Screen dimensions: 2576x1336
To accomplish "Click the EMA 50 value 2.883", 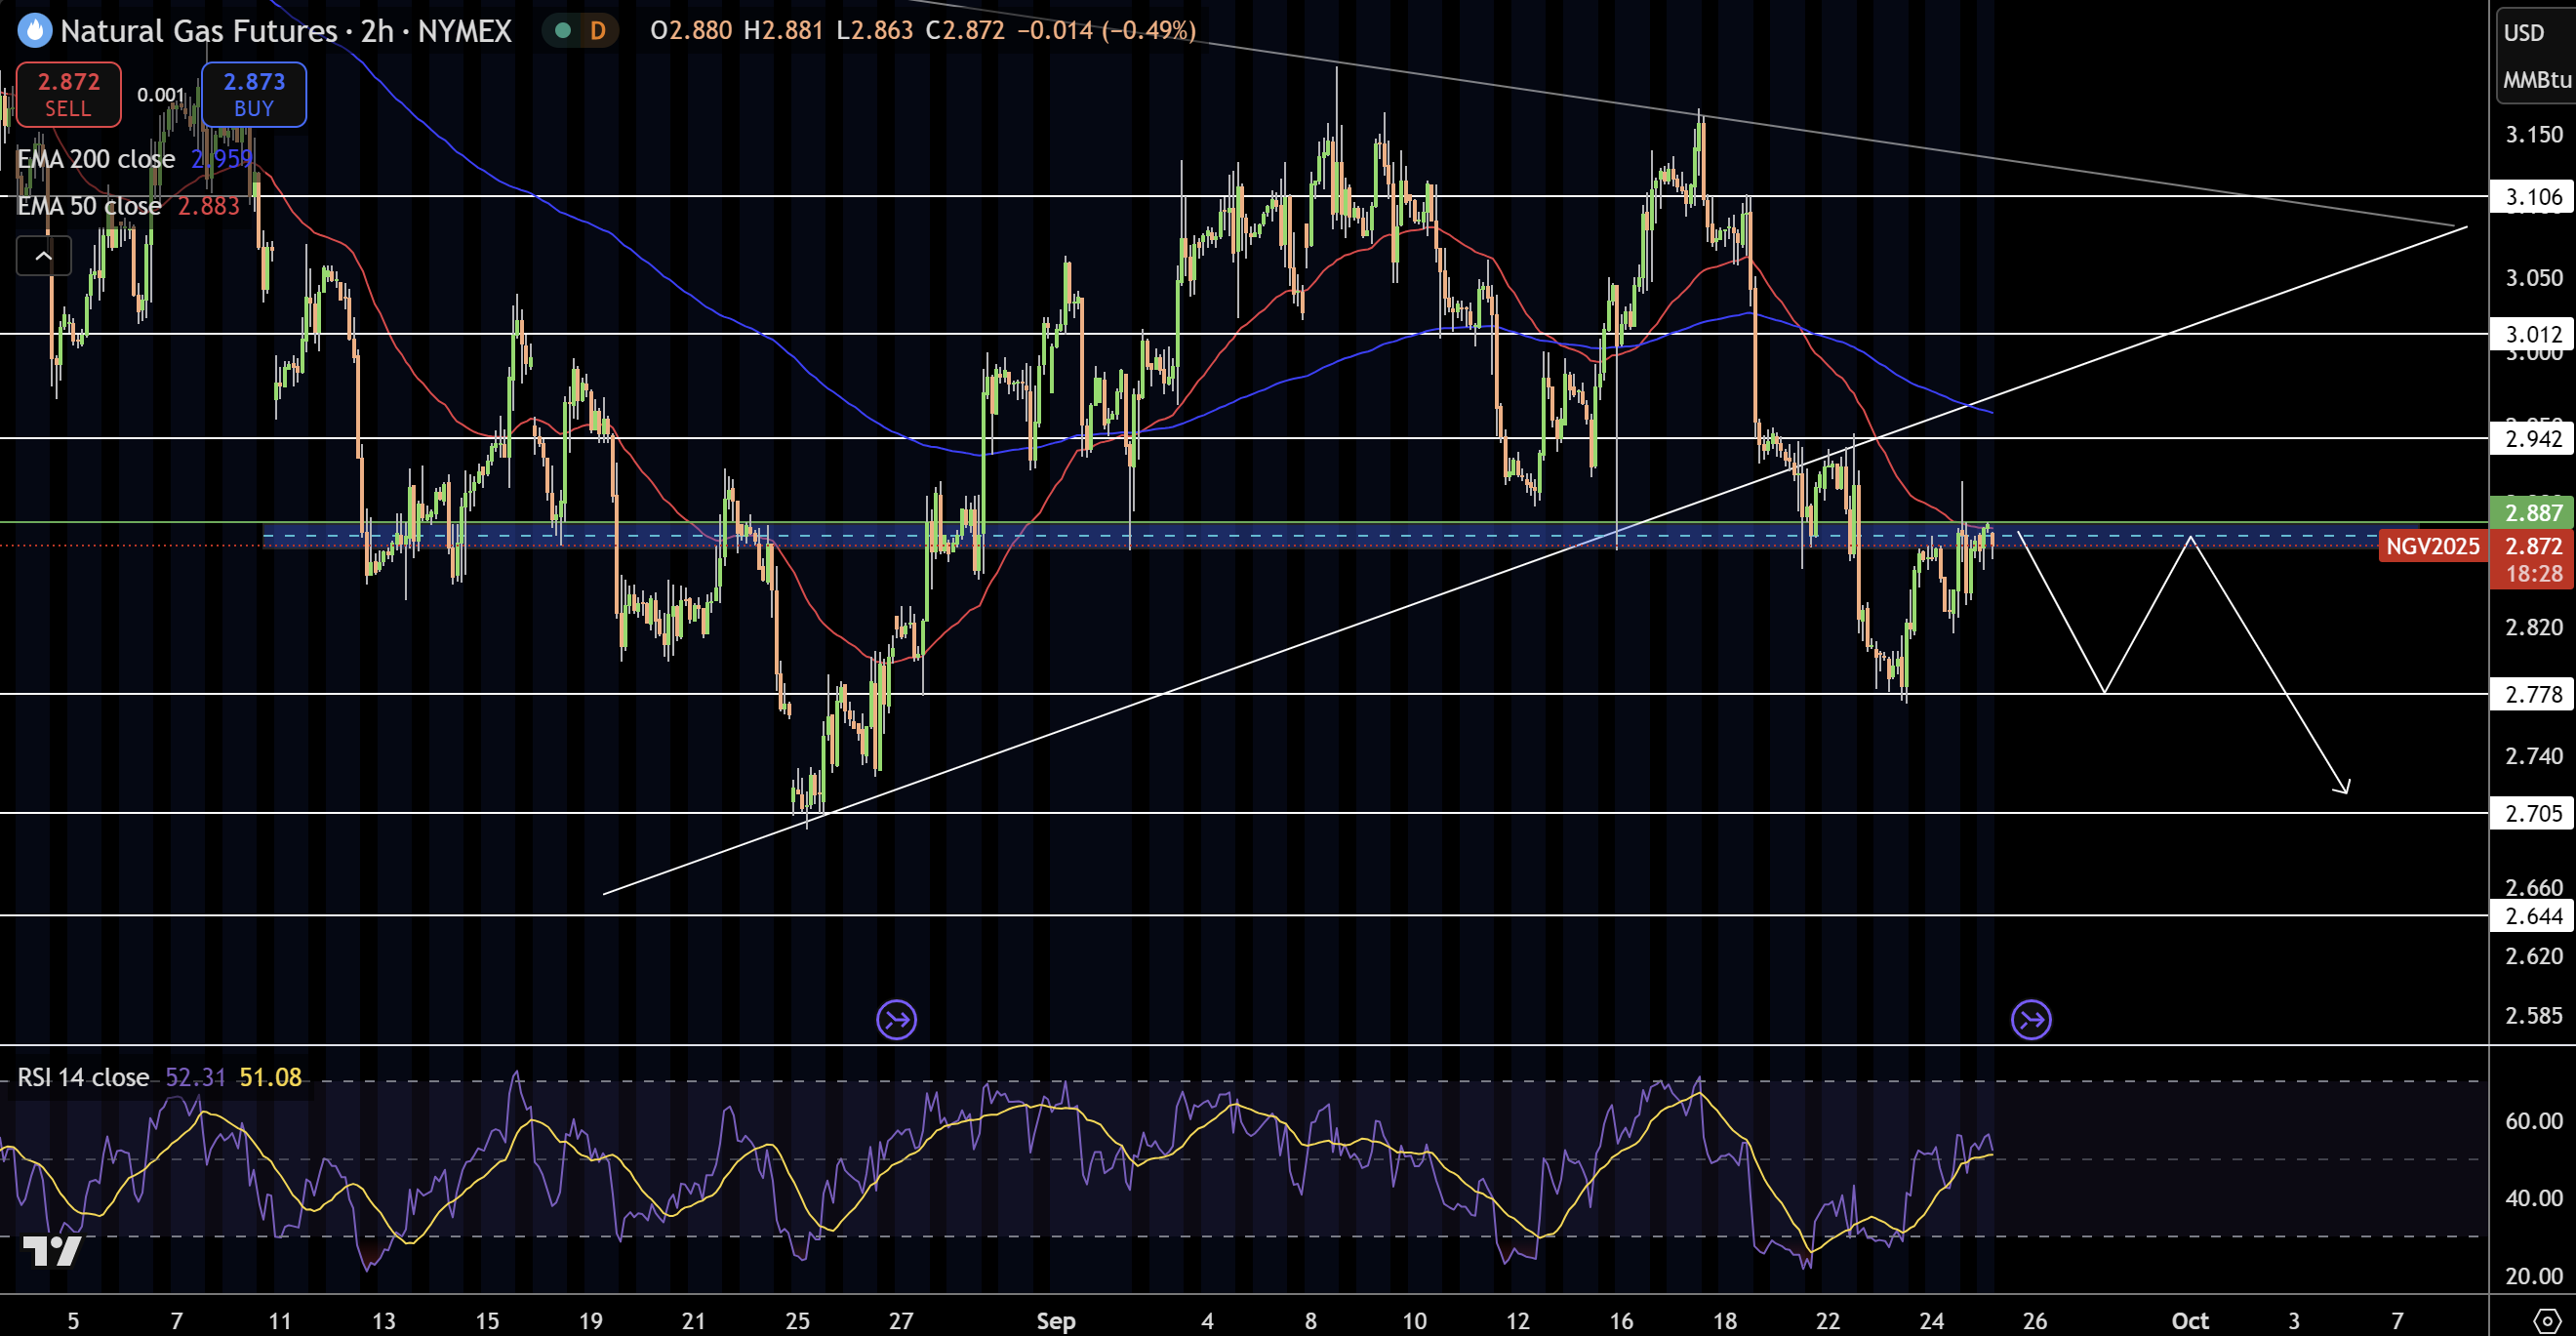I will 209,205.
